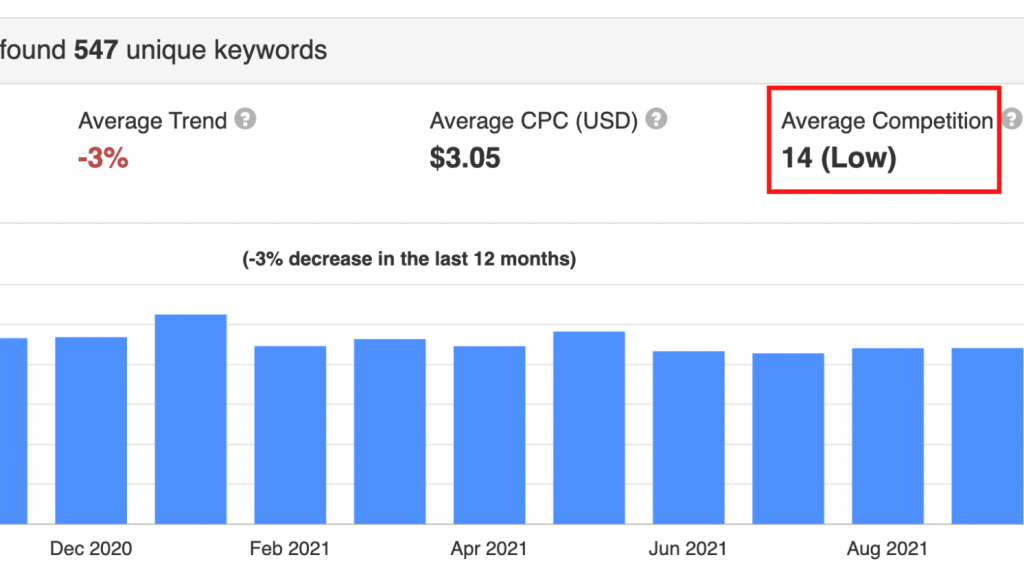This screenshot has width=1024, height=579.
Task: Click the bar between Apr and Jun 2021
Action: pyautogui.click(x=589, y=428)
